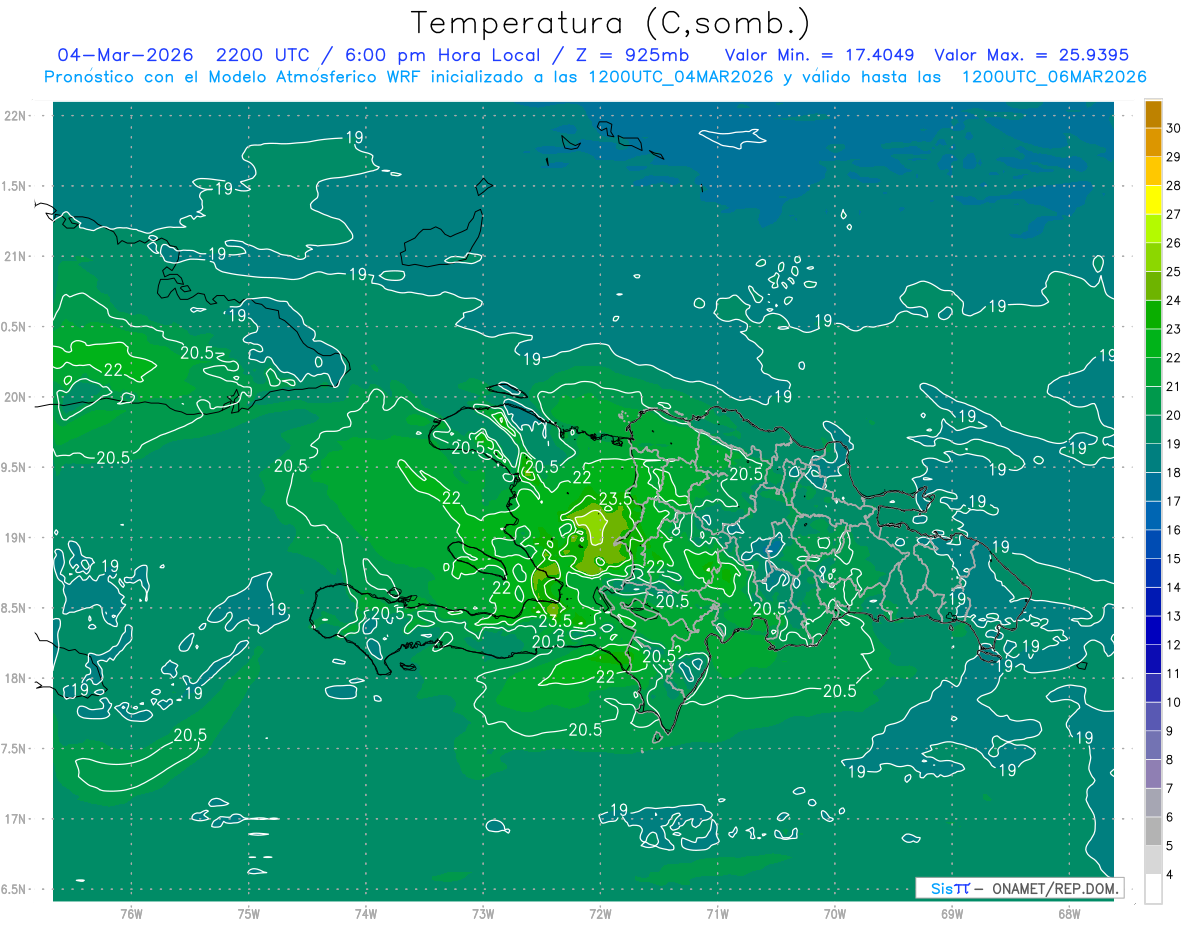
Task: Click the '17N' latitude axis label
Action: point(16,819)
